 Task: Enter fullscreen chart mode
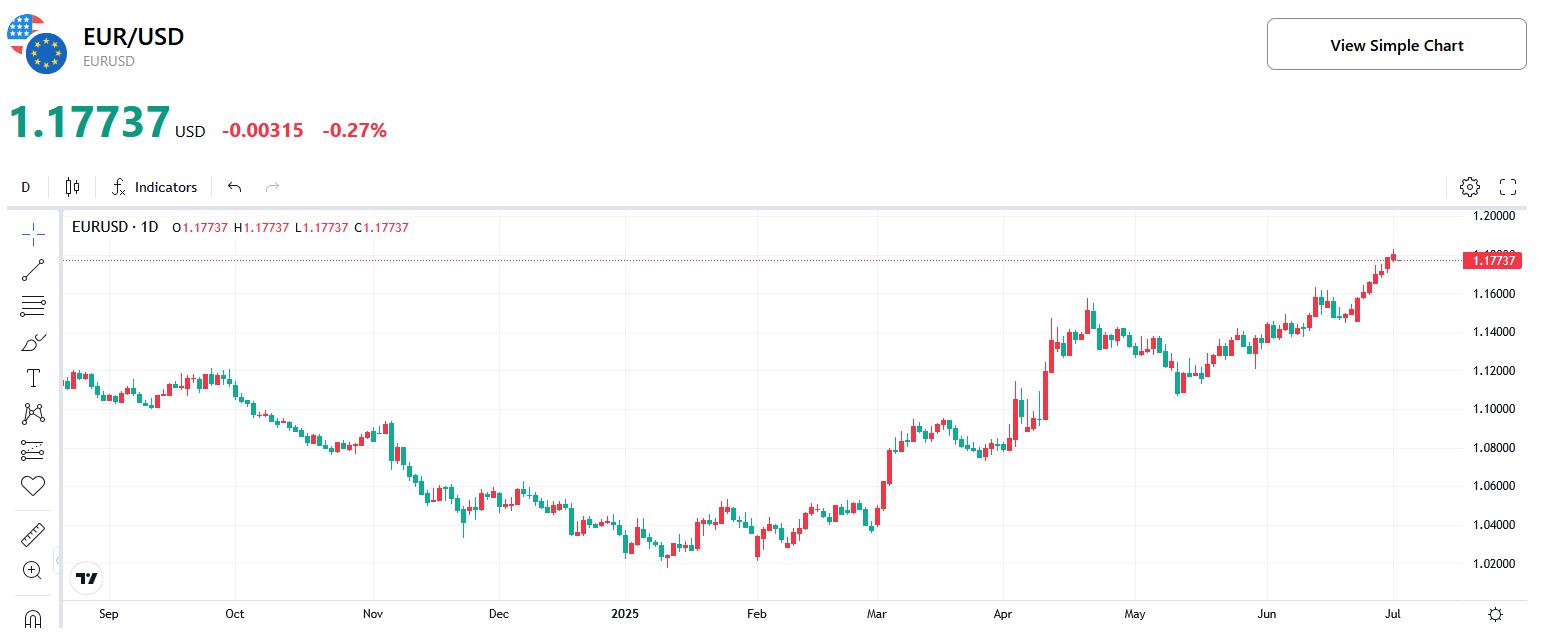1509,187
